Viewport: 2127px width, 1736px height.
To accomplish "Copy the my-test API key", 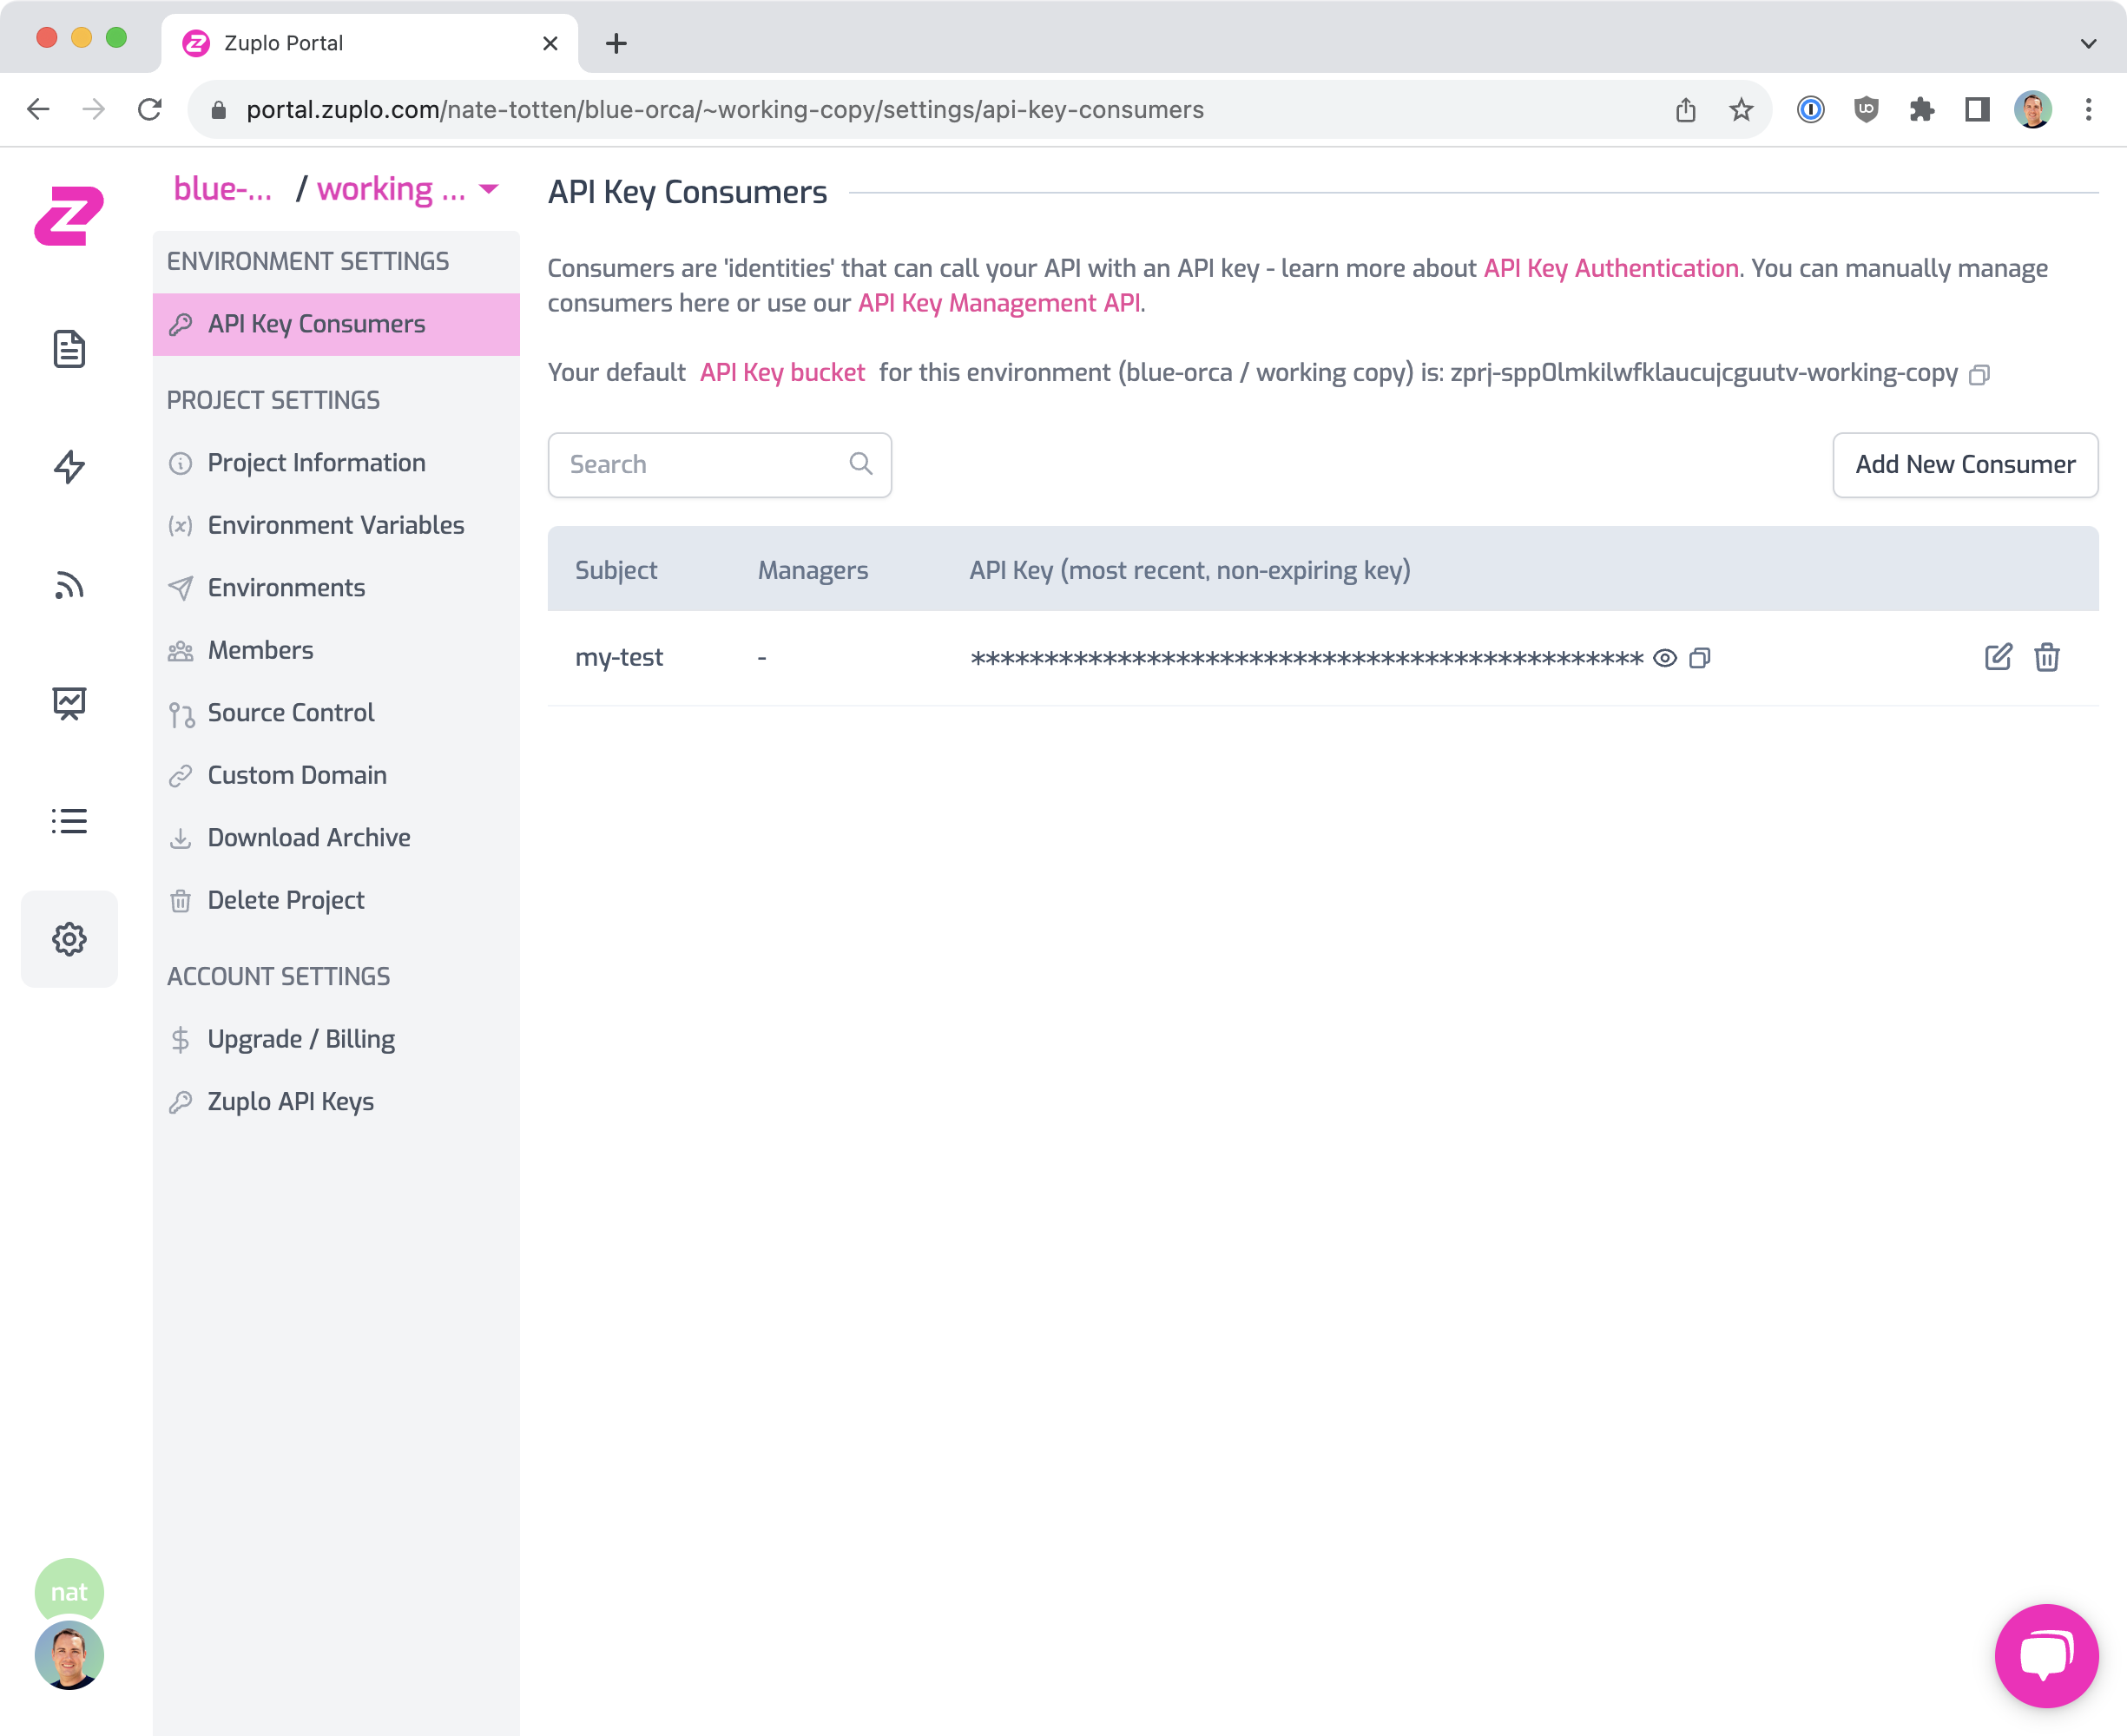I will coord(1699,658).
